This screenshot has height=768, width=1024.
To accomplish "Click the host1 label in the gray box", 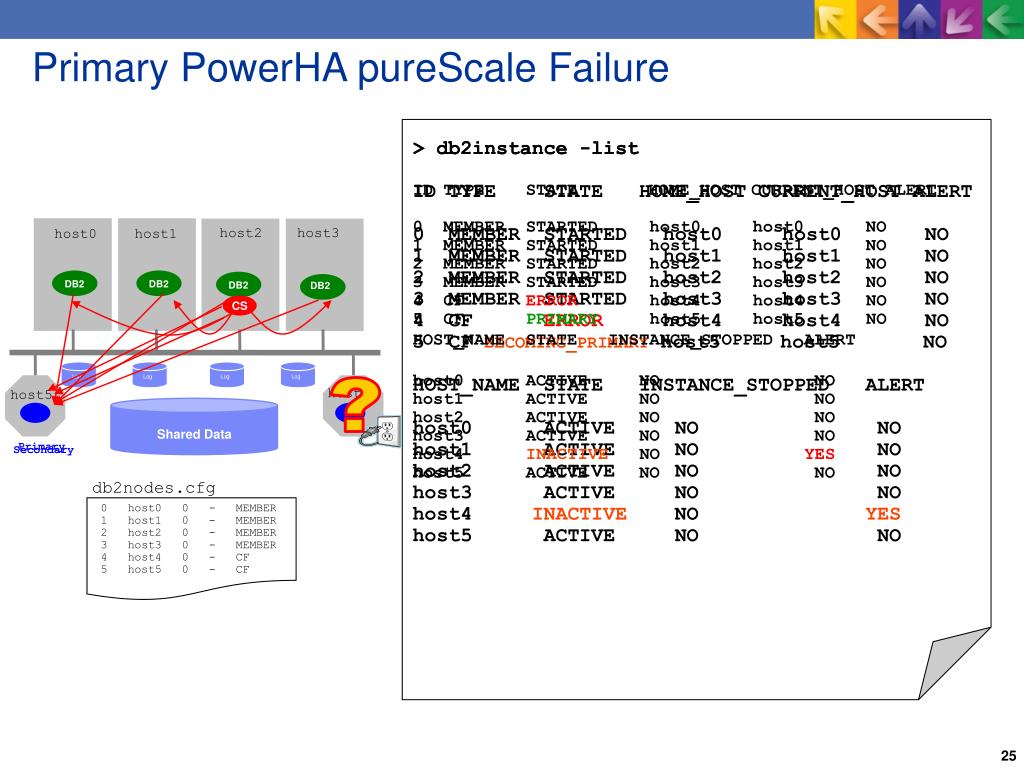I will click(x=155, y=233).
